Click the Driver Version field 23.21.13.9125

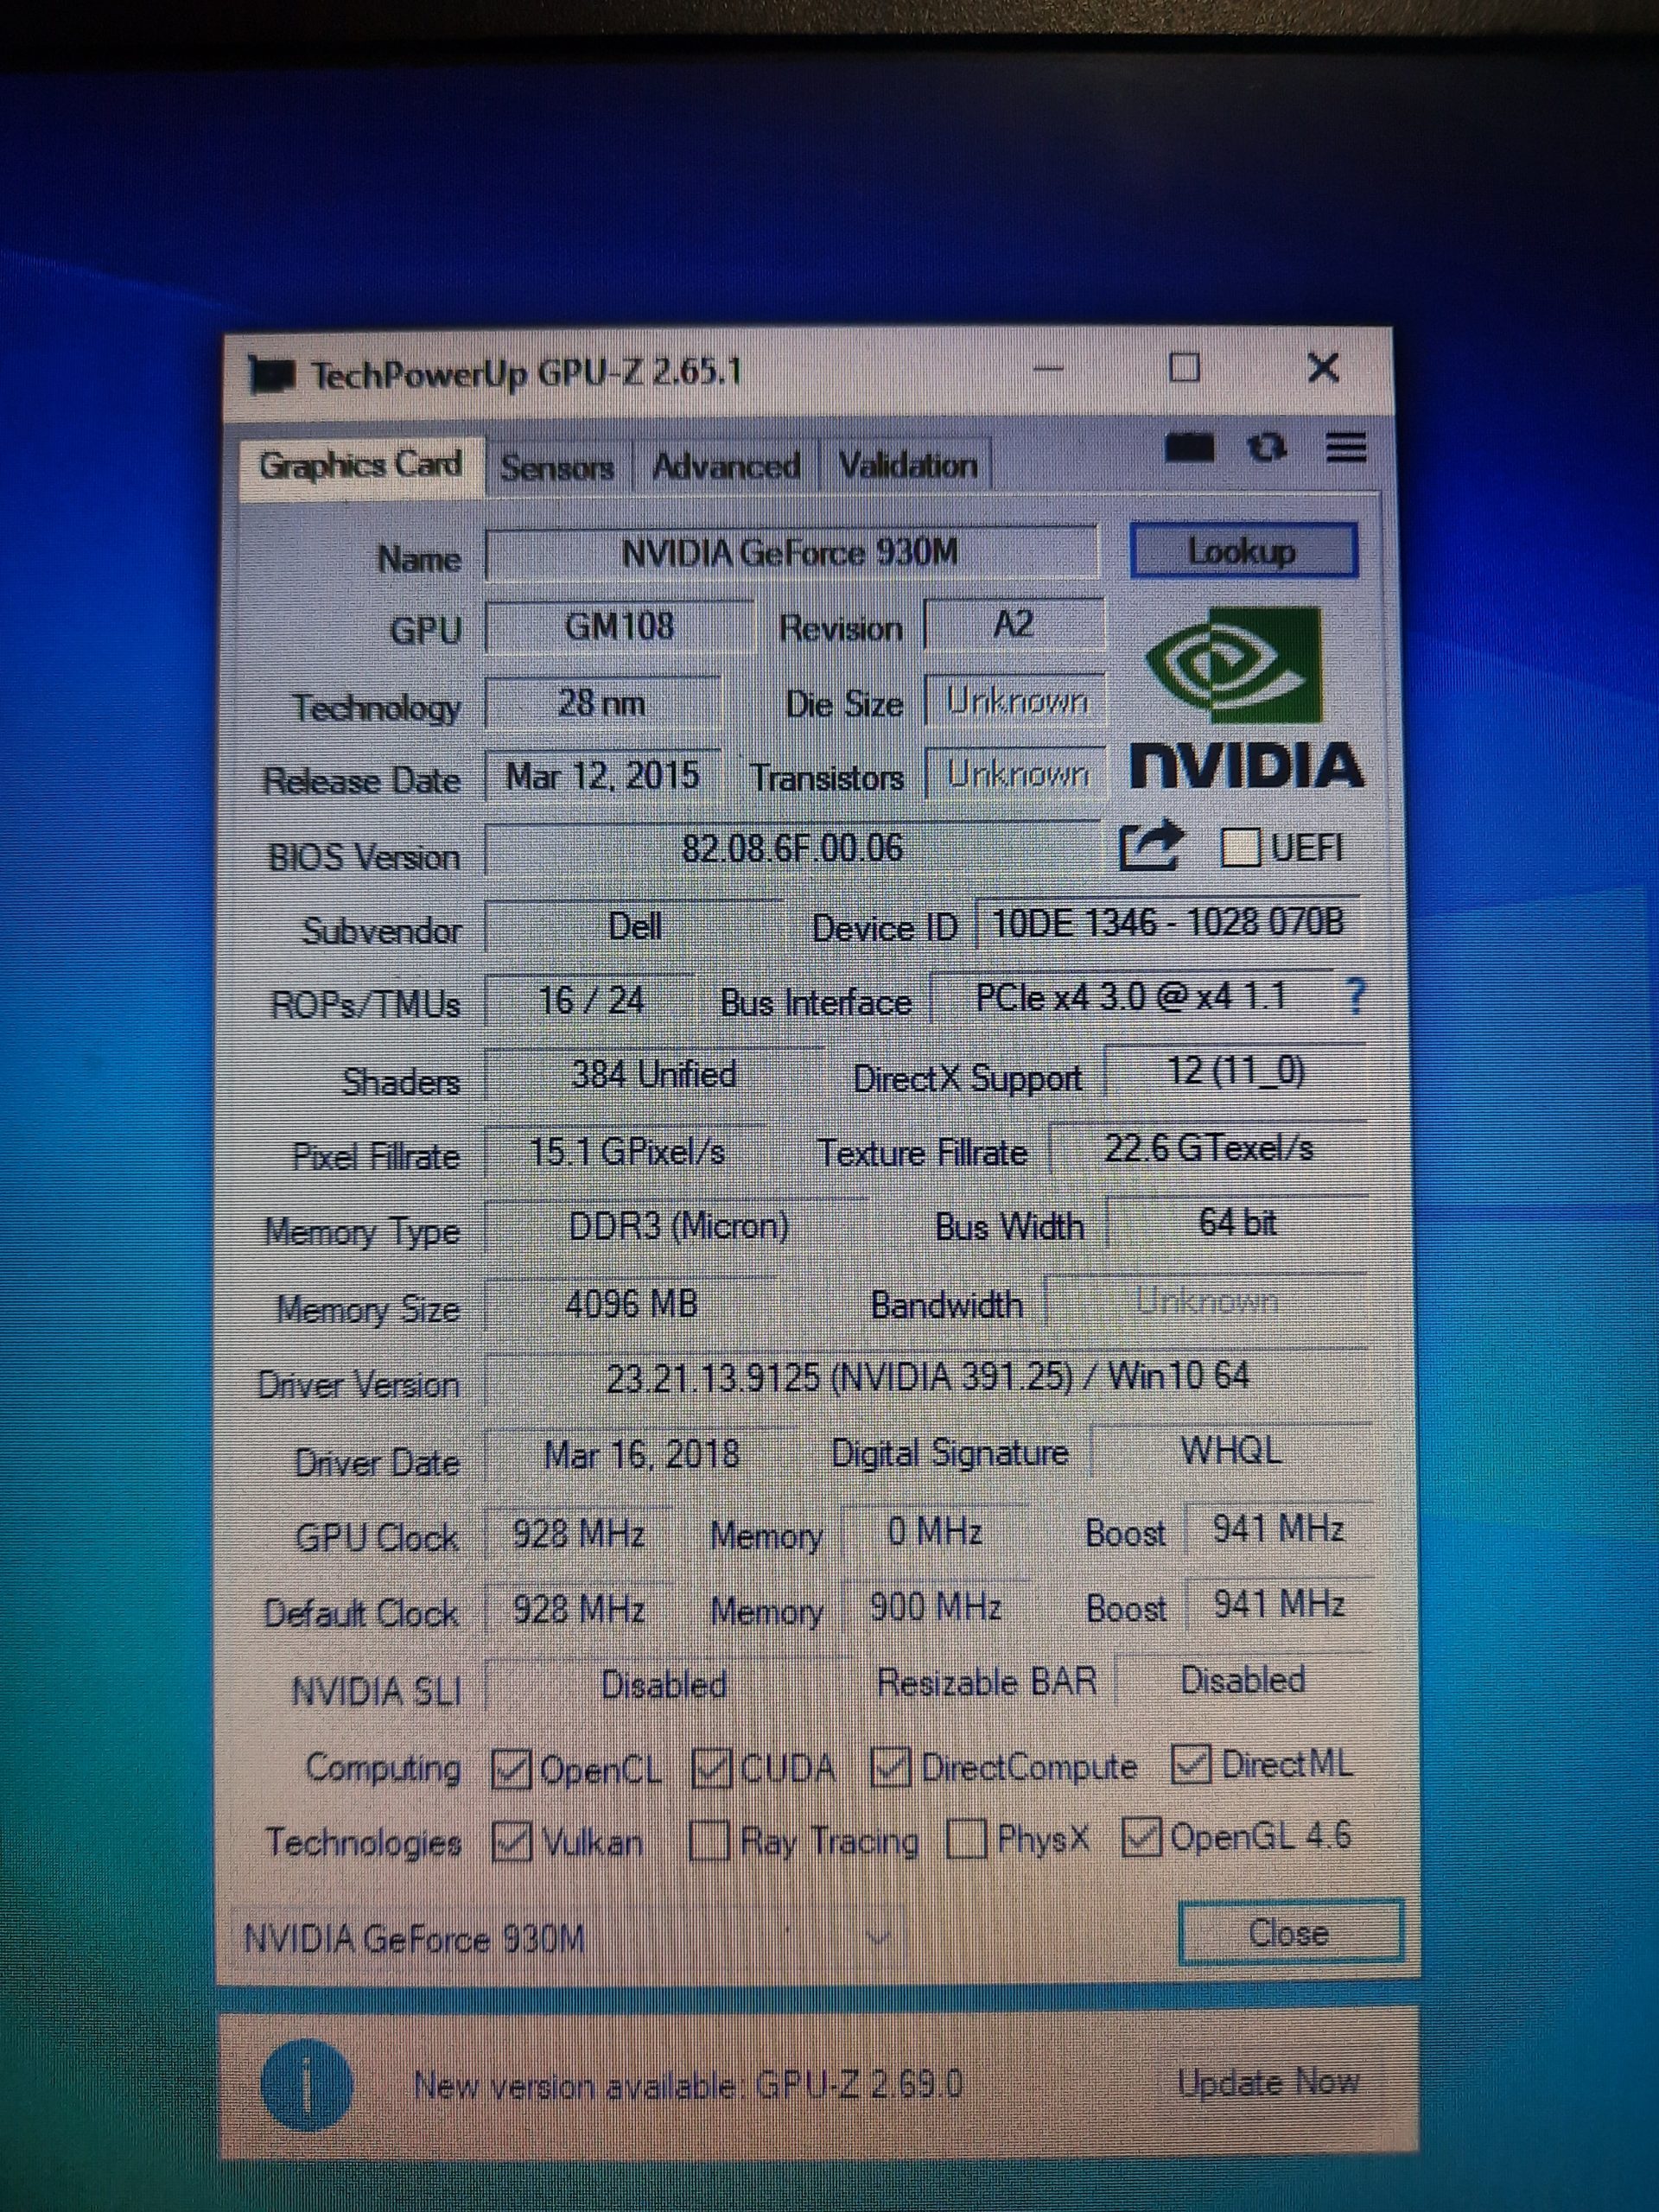(928, 1377)
